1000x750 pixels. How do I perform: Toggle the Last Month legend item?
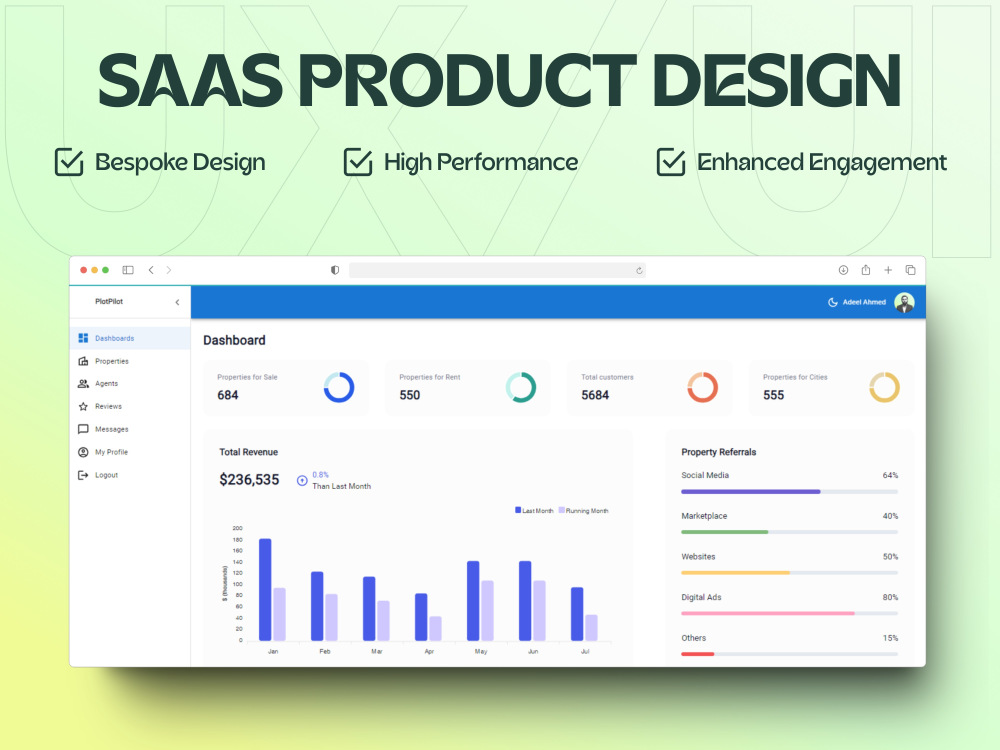pos(534,510)
